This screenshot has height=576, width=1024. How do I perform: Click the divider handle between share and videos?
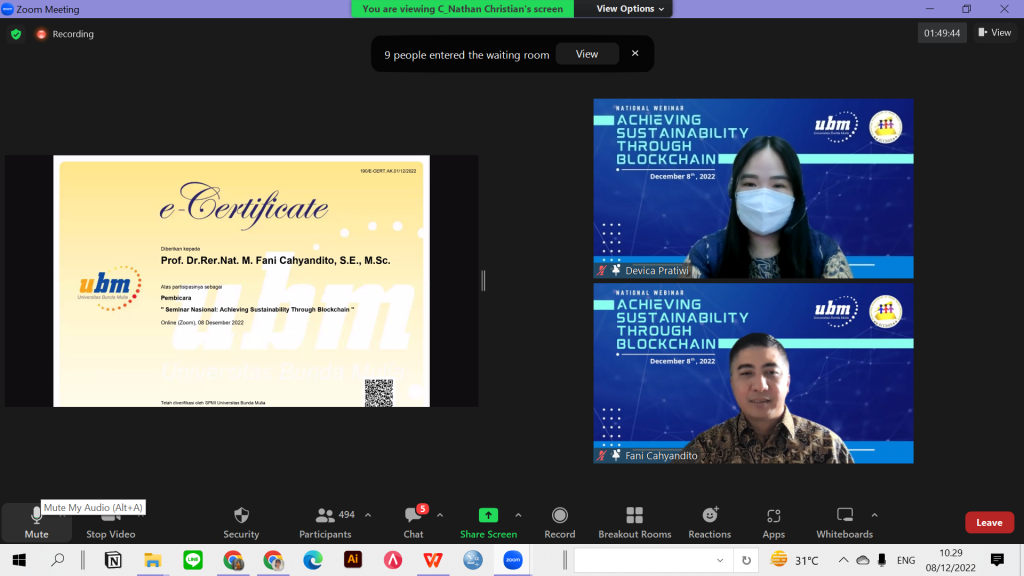[483, 281]
